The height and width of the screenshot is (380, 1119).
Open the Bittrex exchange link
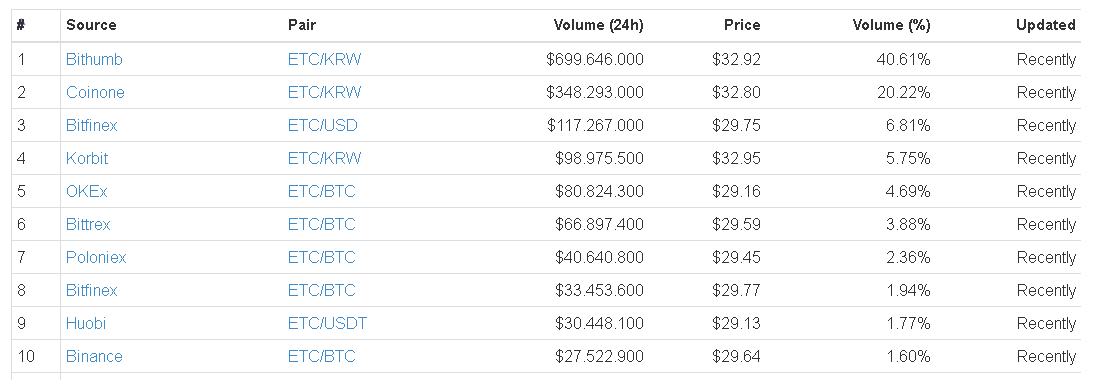coord(88,224)
